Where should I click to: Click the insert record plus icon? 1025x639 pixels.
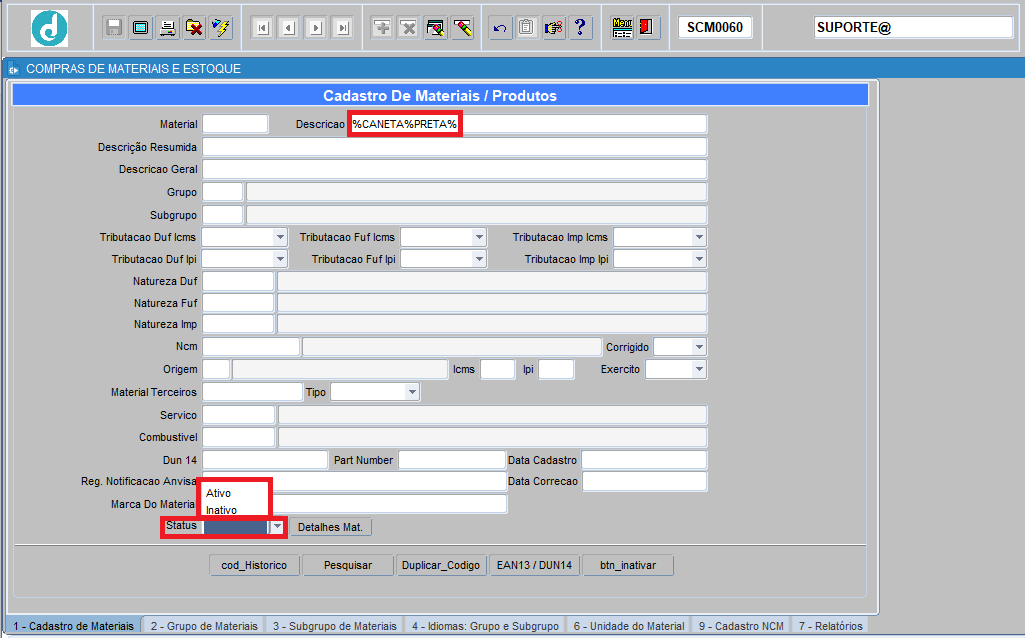tap(382, 27)
